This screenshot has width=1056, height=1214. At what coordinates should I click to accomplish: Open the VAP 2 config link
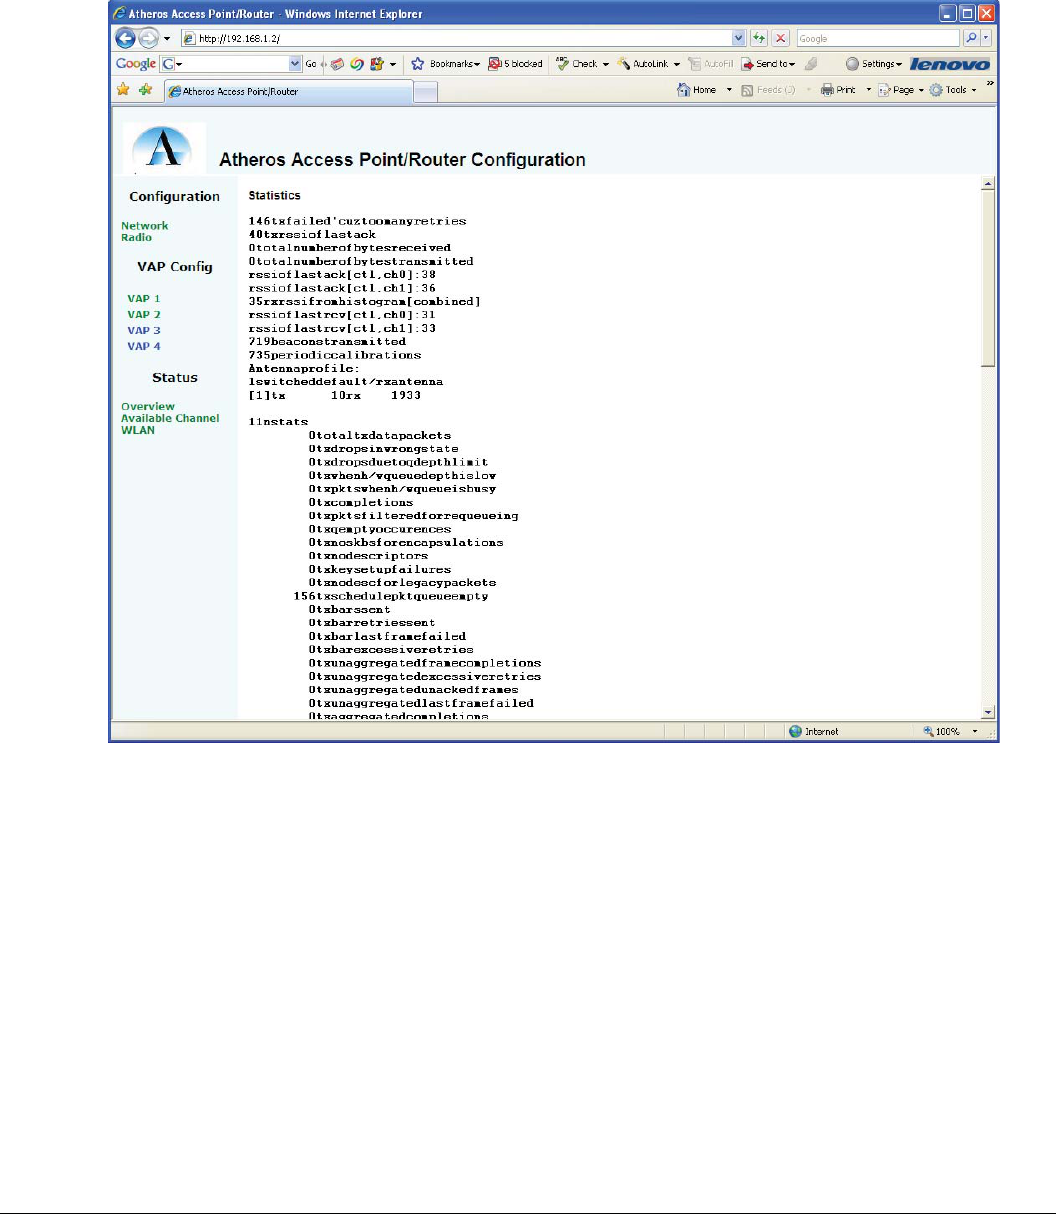coord(143,315)
